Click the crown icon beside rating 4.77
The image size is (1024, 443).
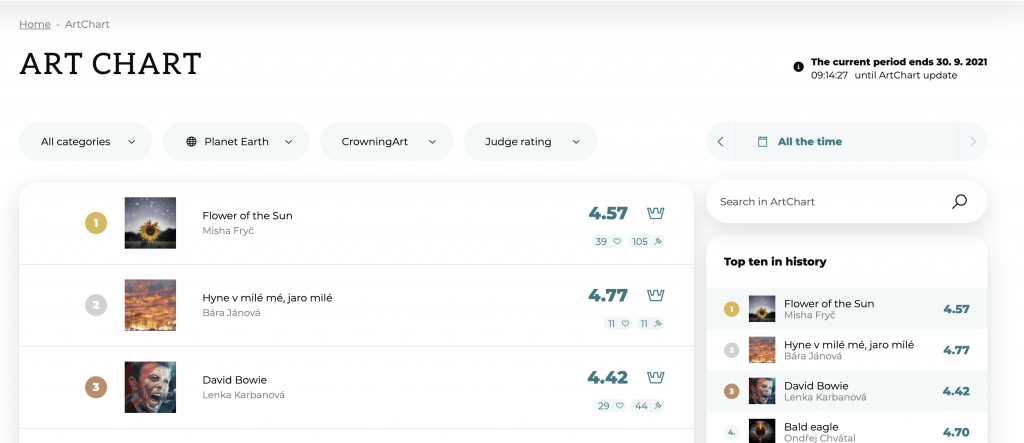coord(656,295)
